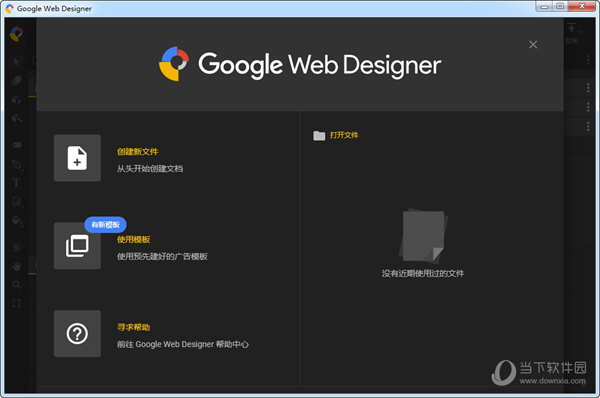
Task: Click the text 从头开始创建文档
Action: pyautogui.click(x=150, y=169)
